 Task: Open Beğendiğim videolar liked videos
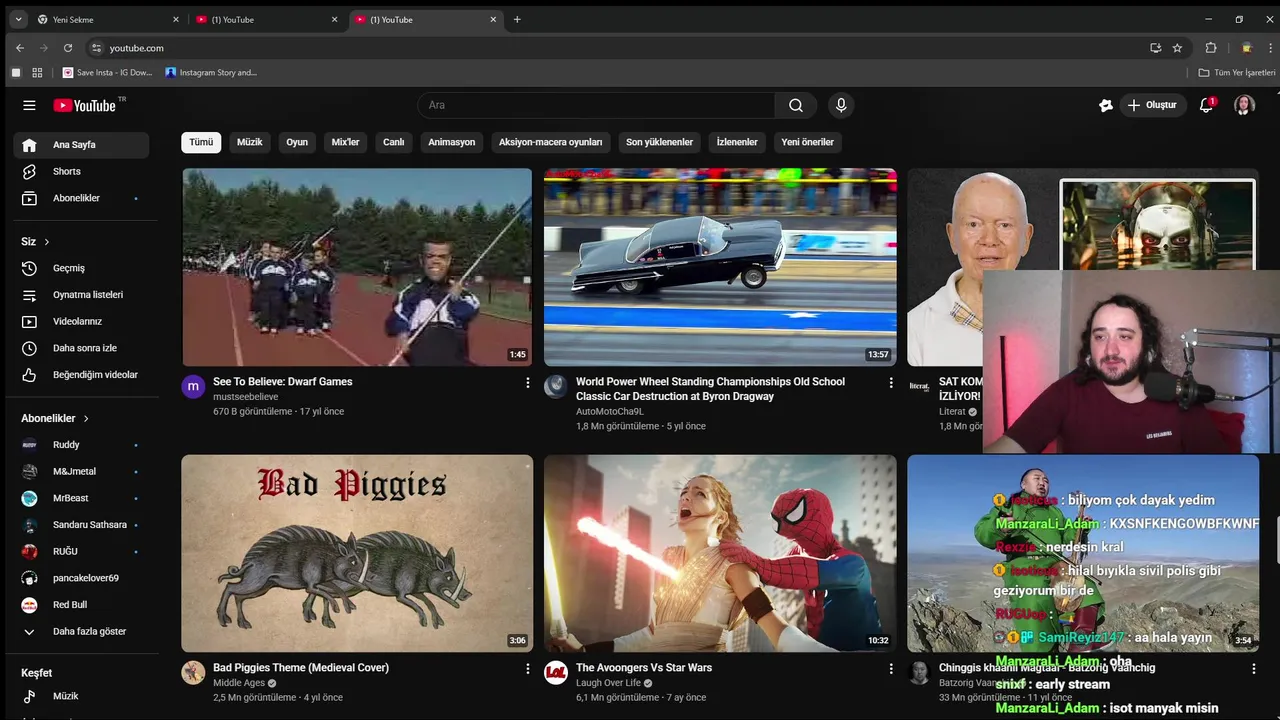click(x=81, y=375)
